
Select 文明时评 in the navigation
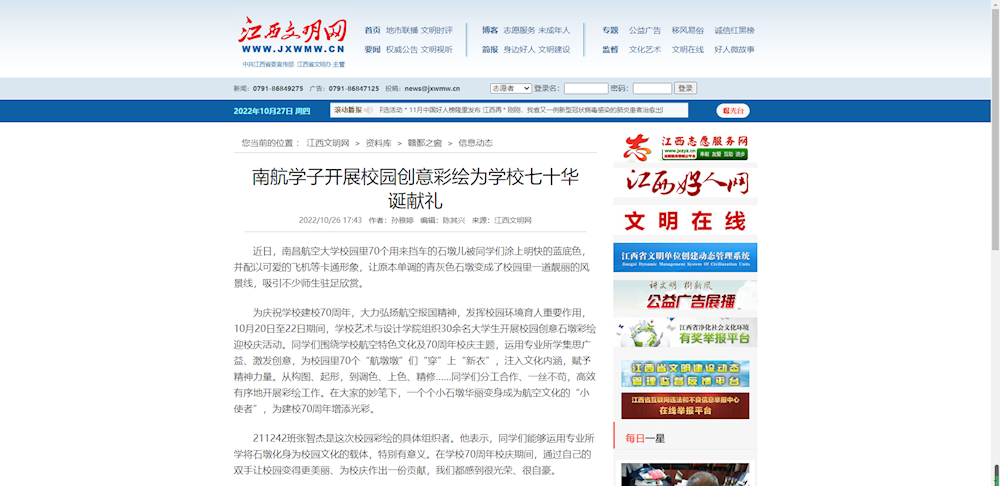pos(437,30)
